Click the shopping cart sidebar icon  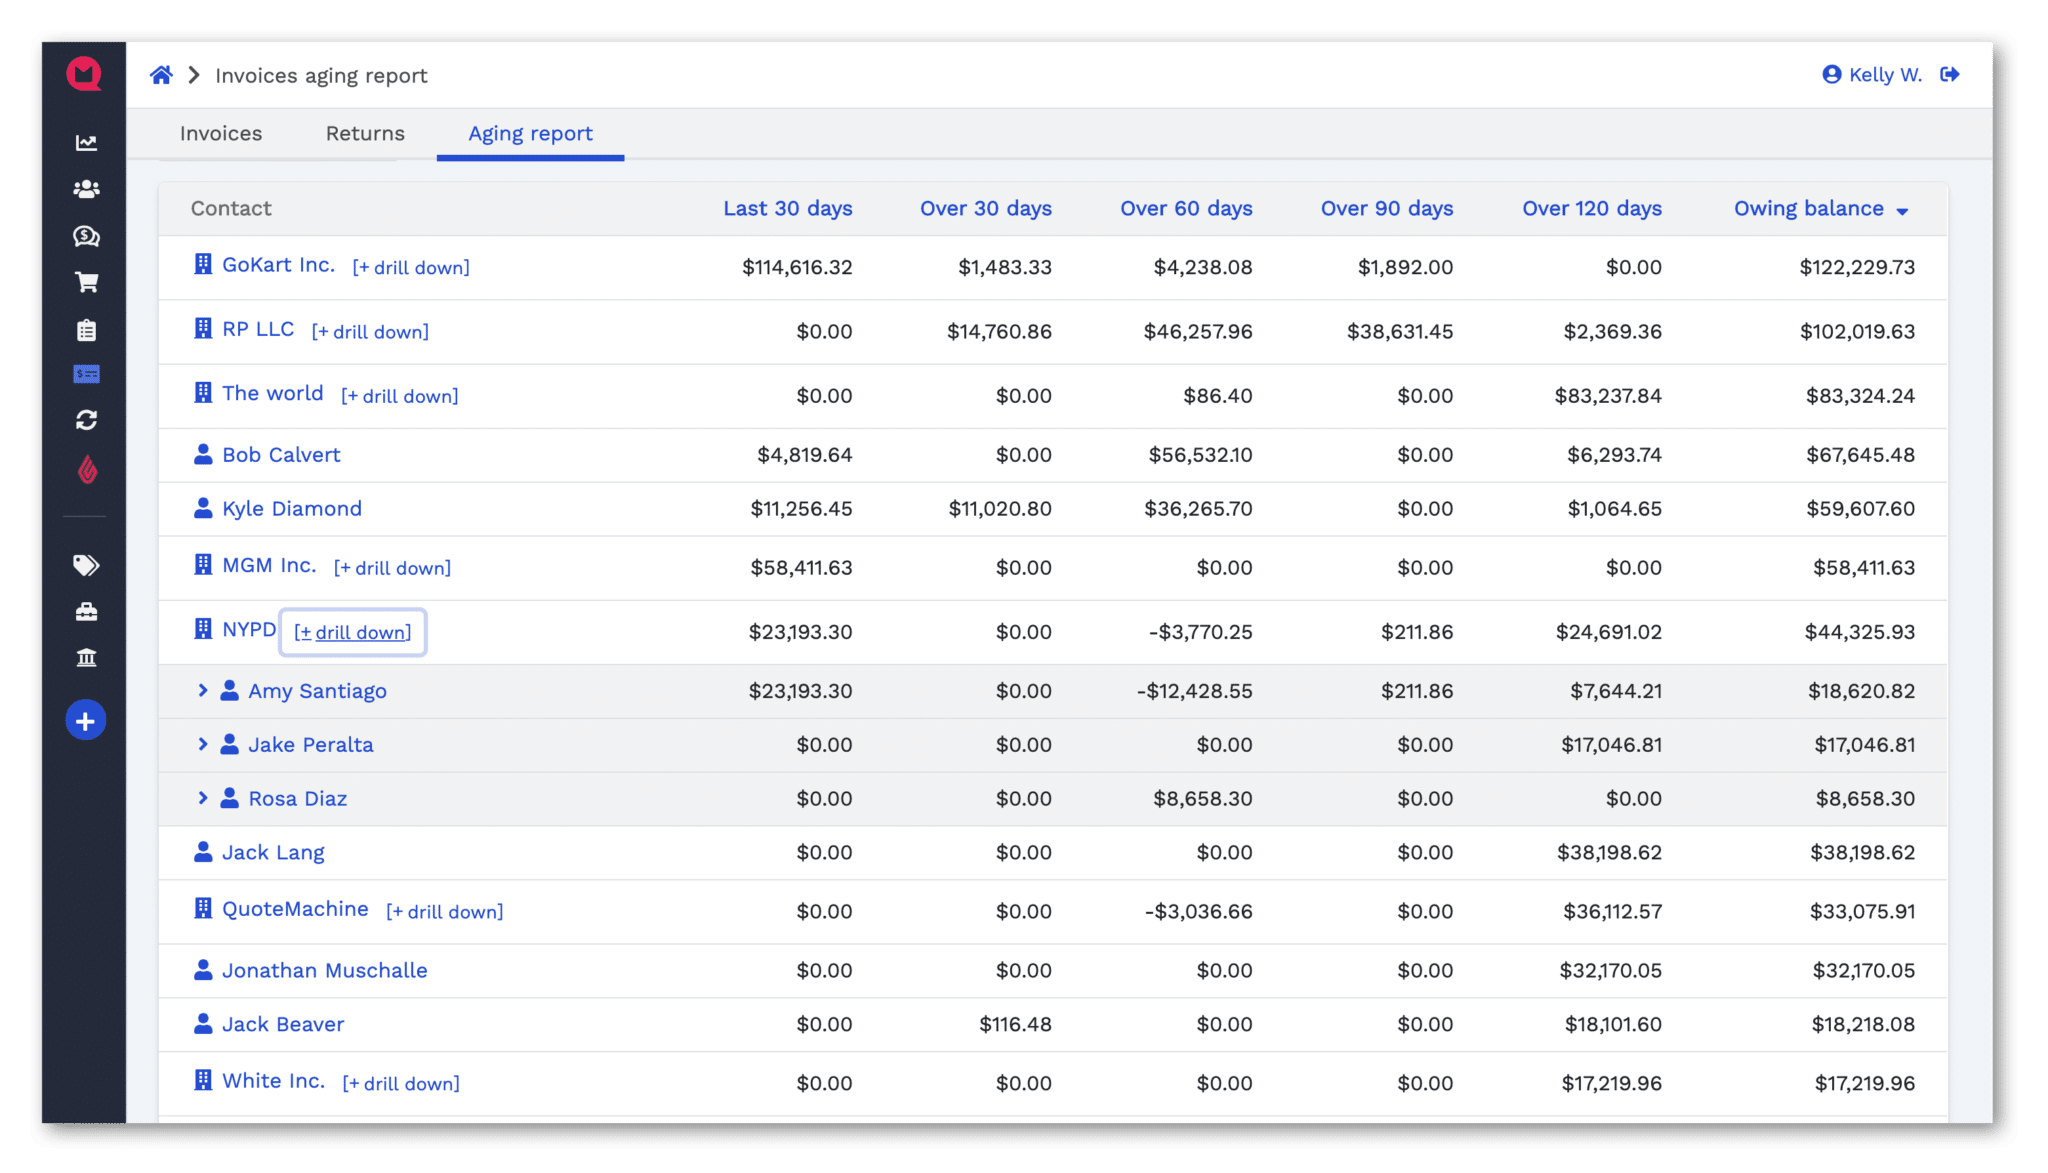(x=86, y=283)
